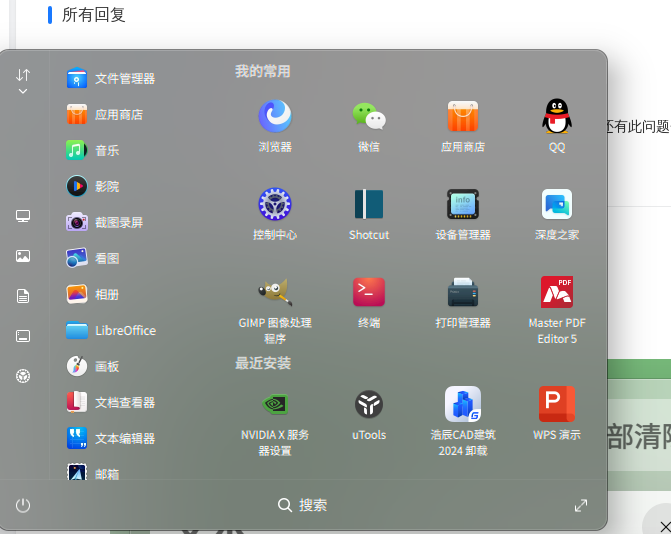Launch 浏览器 from 我的常用
The image size is (671, 534).
(x=275, y=126)
